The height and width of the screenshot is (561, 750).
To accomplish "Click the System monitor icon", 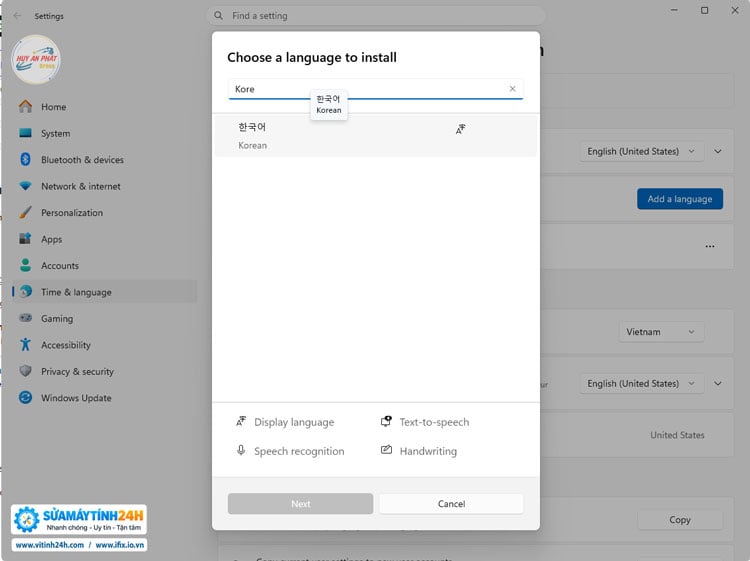I will [x=25, y=133].
